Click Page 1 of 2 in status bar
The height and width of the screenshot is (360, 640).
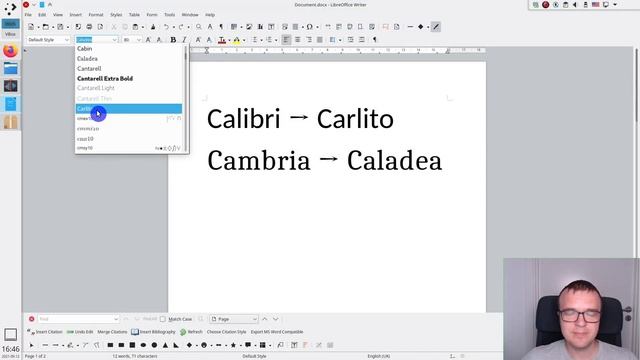point(36,356)
